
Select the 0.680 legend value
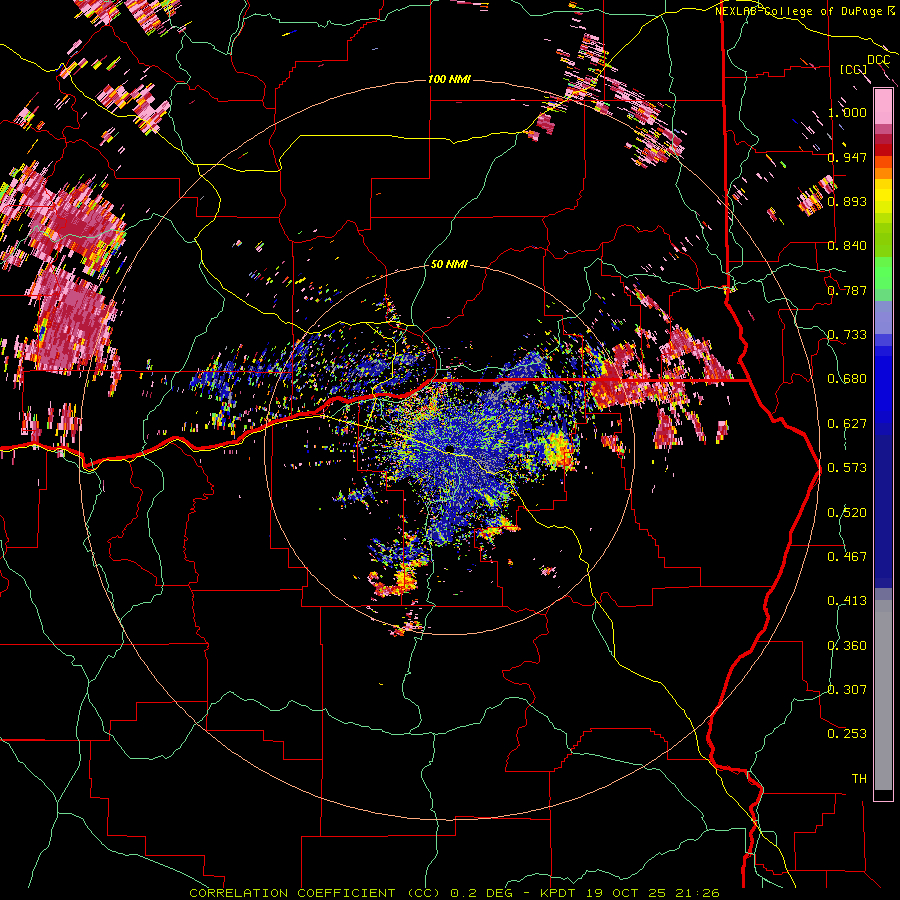coord(847,379)
